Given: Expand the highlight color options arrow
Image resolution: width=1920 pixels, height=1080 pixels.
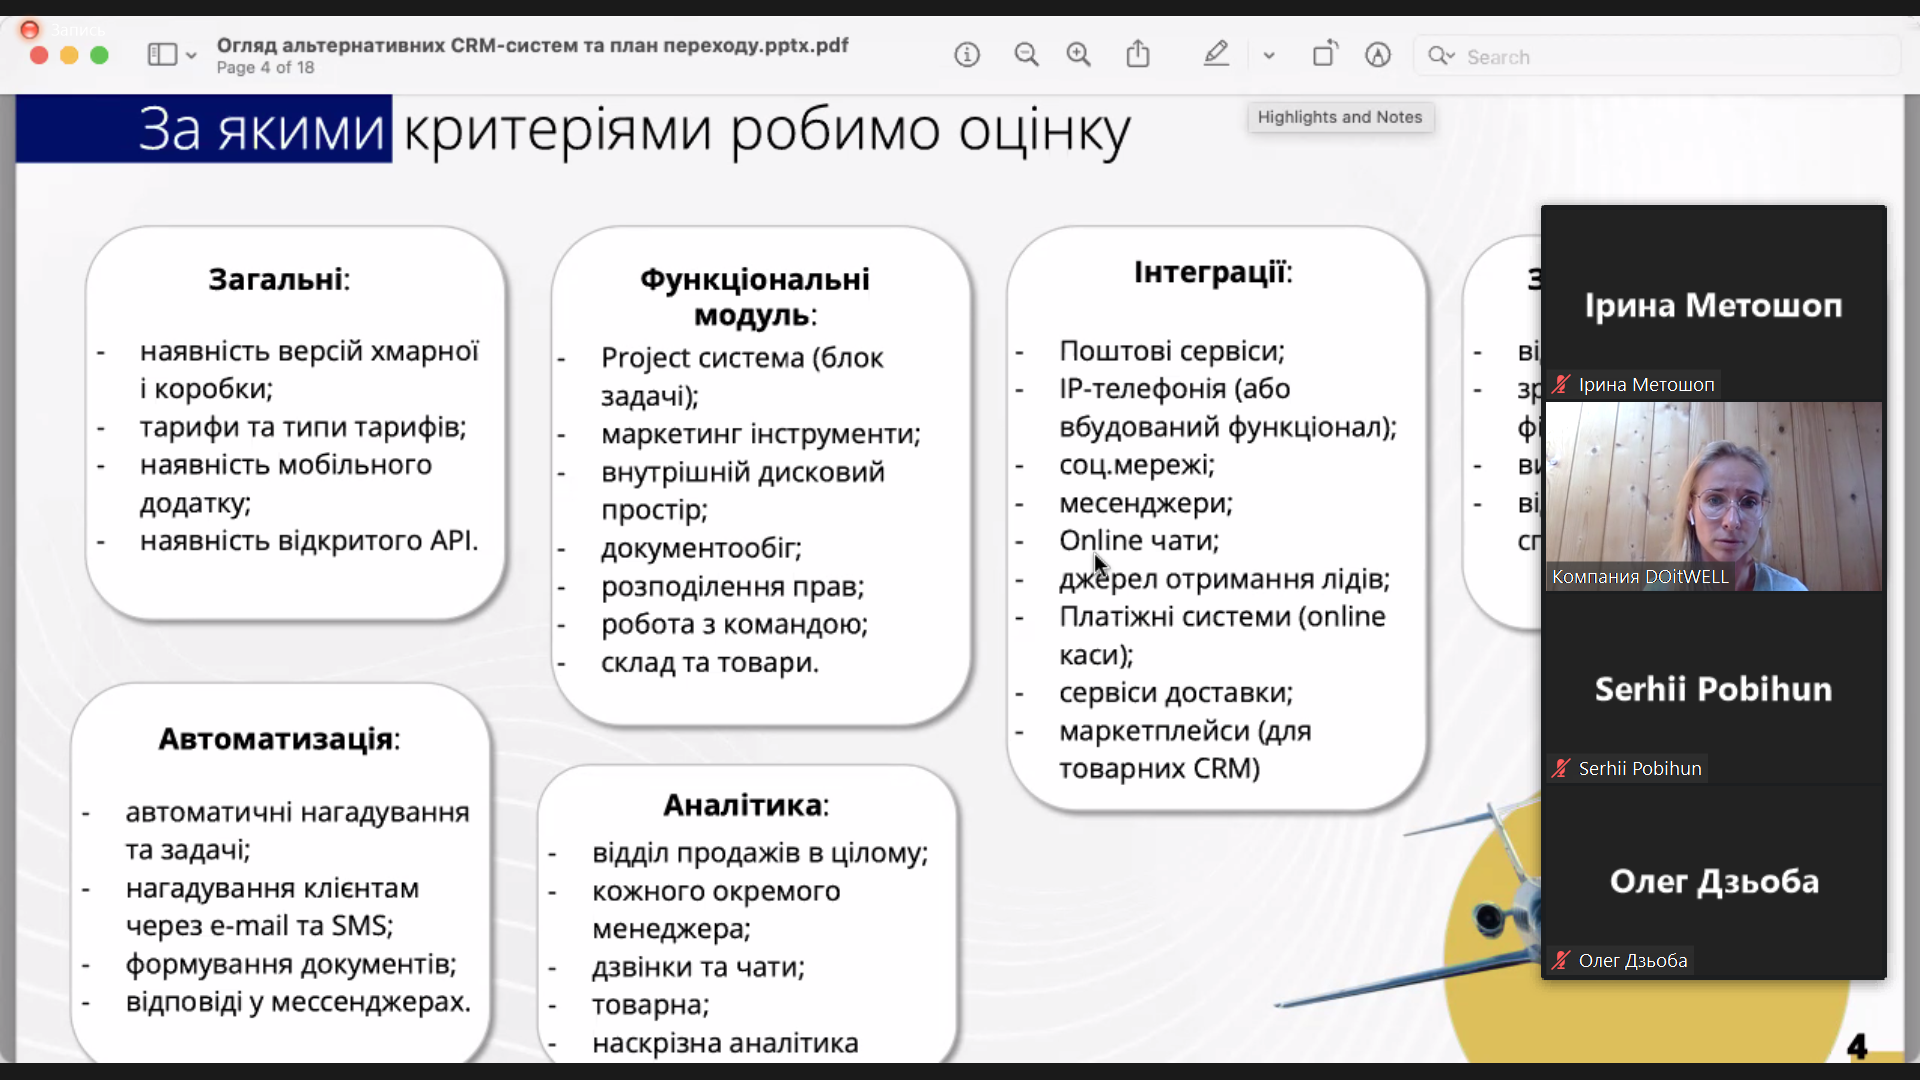Looking at the screenshot, I should pos(1269,56).
